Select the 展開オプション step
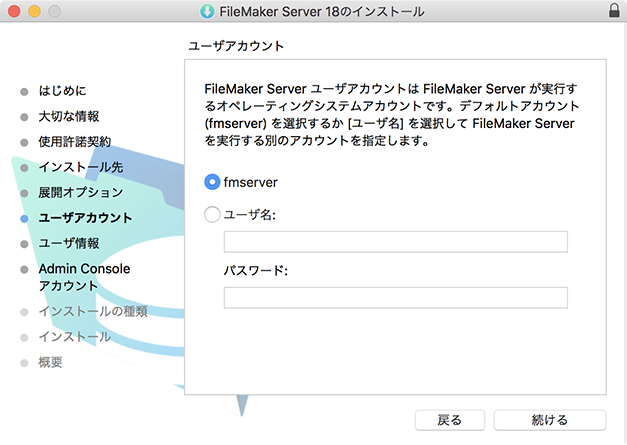The width and height of the screenshot is (627, 445). pos(81,192)
